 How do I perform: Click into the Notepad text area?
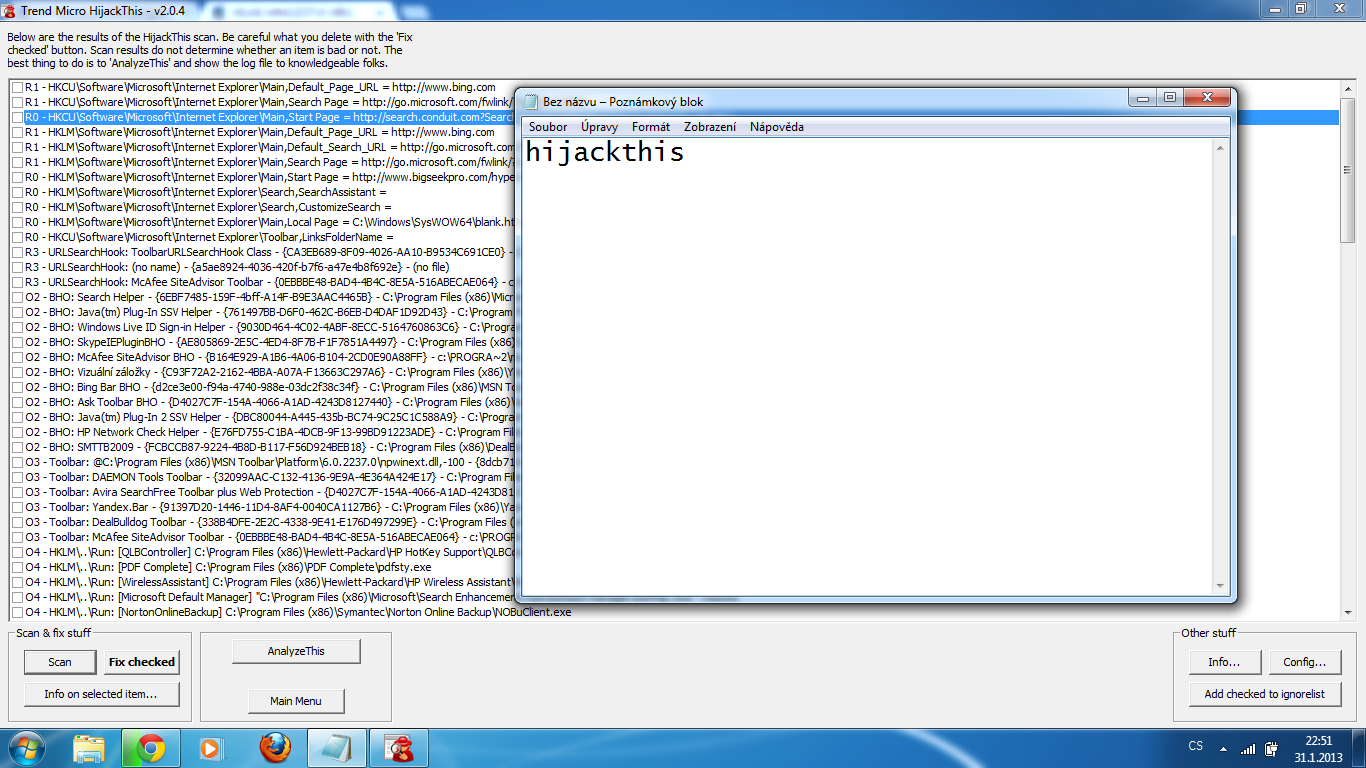pyautogui.click(x=868, y=367)
